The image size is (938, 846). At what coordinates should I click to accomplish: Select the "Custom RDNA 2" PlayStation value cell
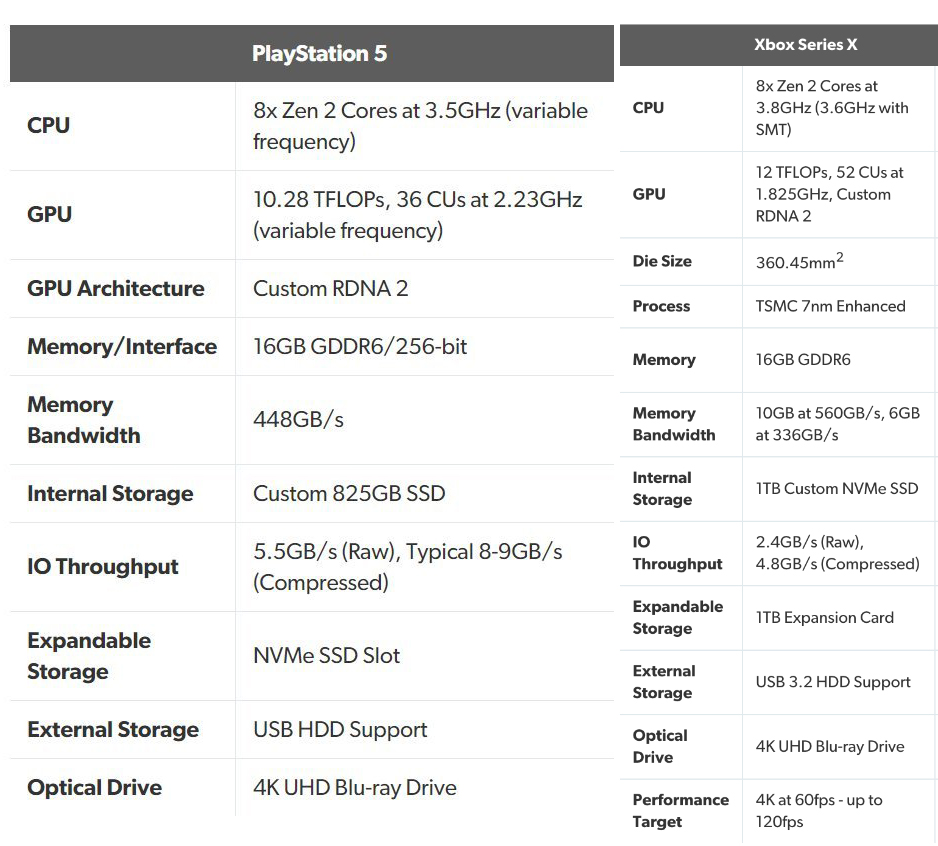[x=331, y=289]
